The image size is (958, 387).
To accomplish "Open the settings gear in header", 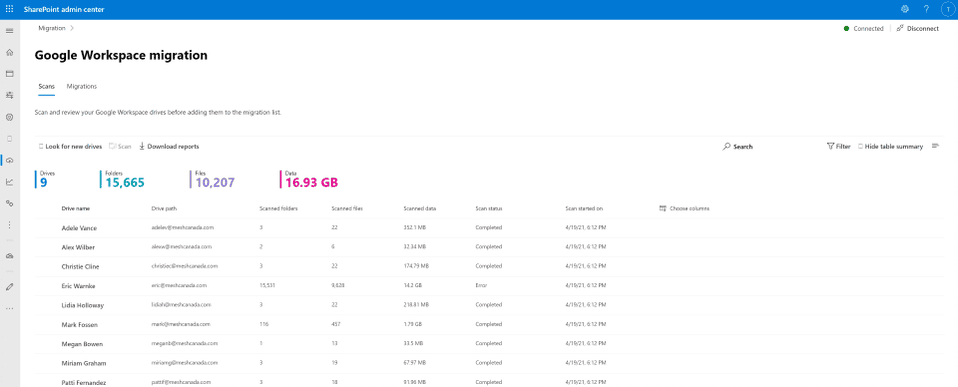I will coord(905,9).
